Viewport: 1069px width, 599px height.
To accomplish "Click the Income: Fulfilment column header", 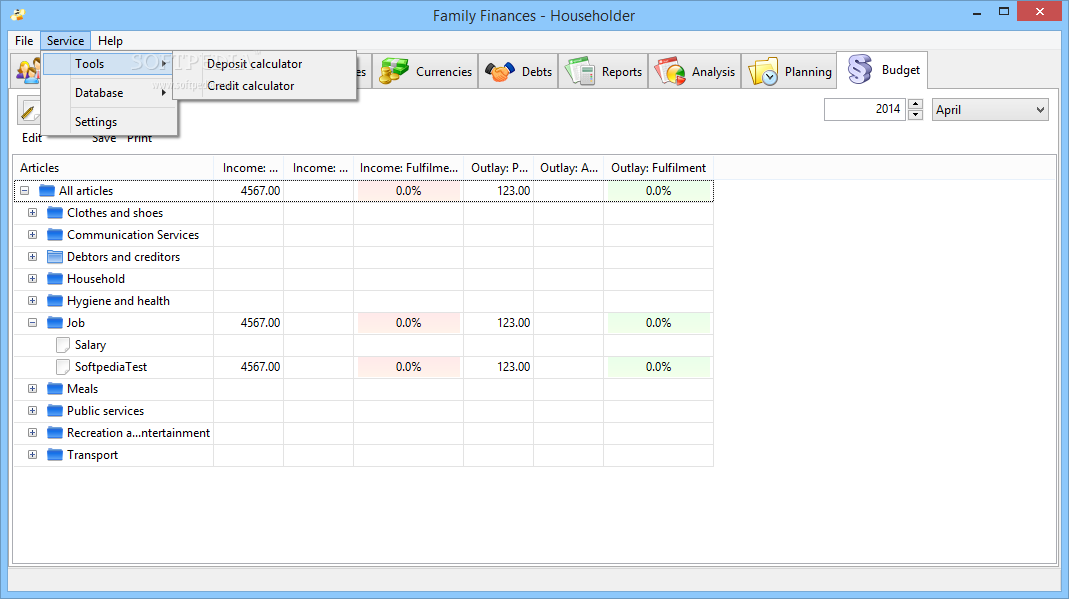I will click(x=408, y=168).
